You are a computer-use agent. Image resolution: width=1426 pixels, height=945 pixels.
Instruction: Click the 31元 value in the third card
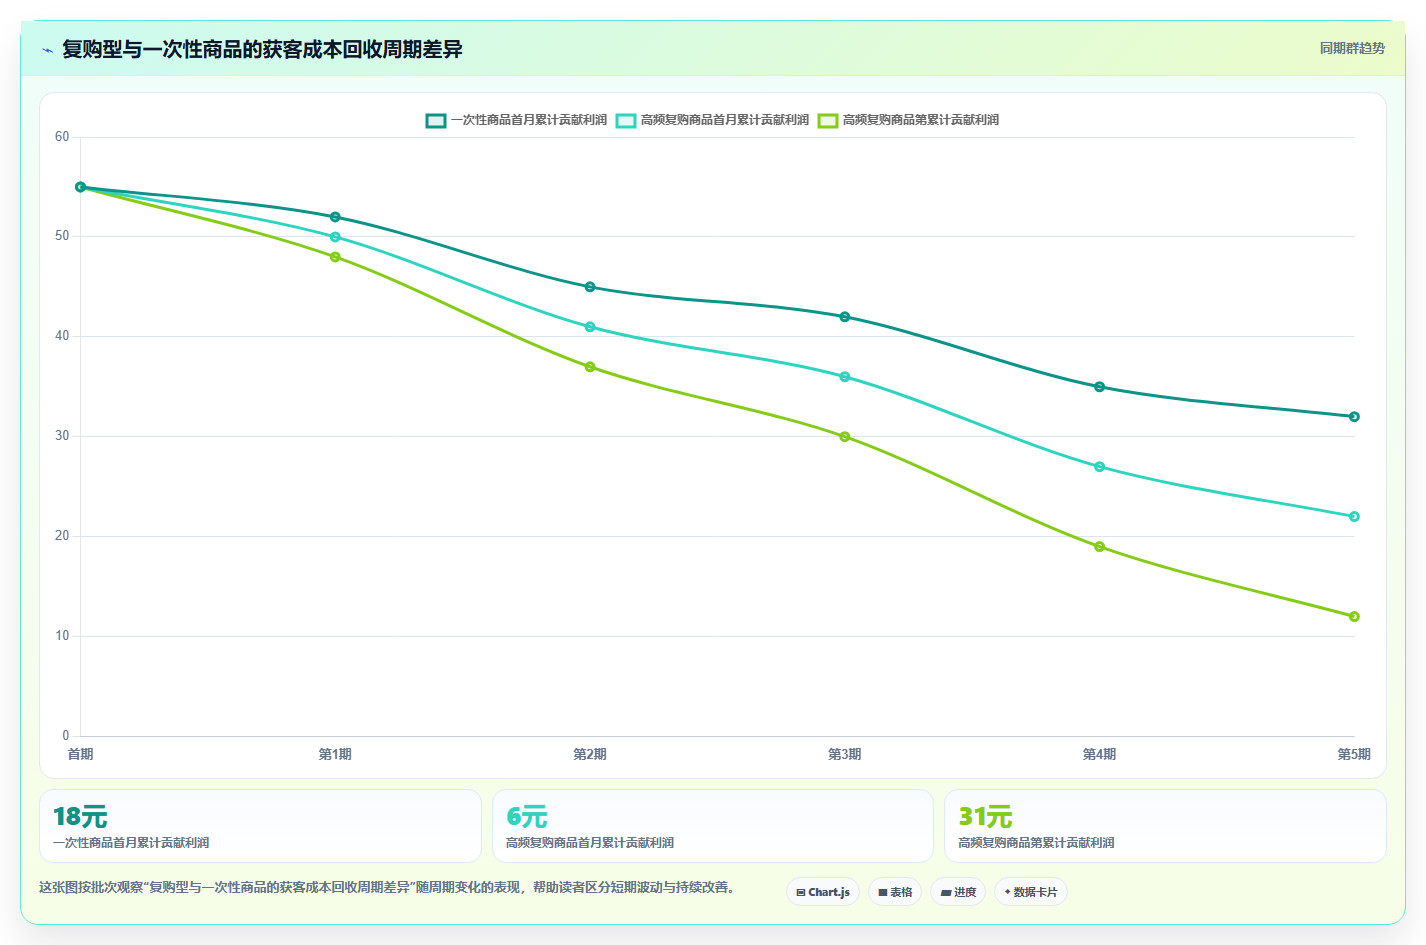(x=985, y=817)
